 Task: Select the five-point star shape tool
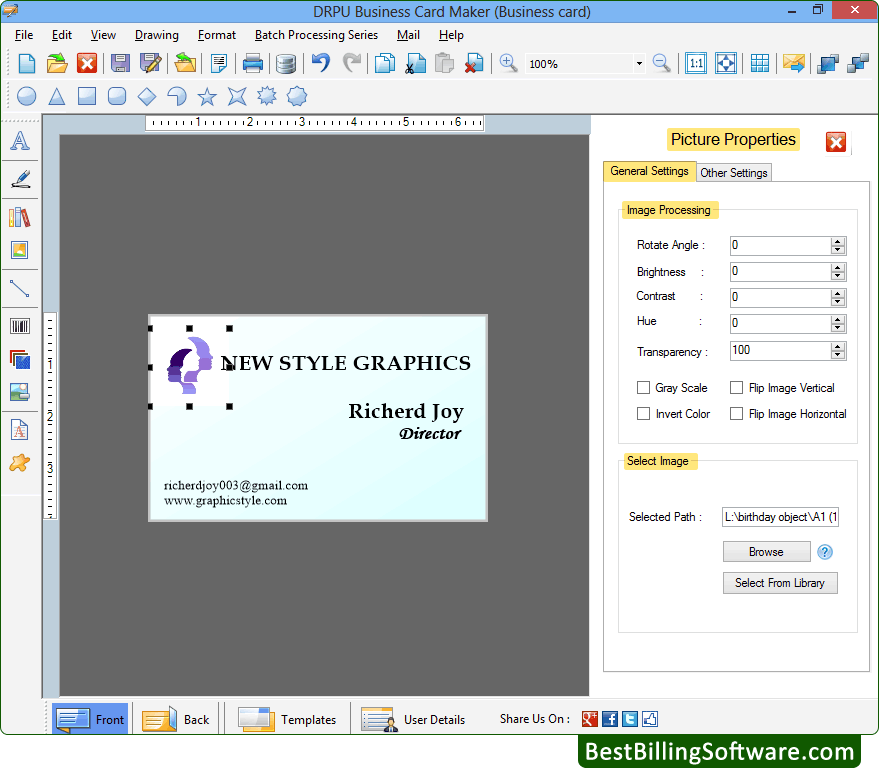coord(207,96)
